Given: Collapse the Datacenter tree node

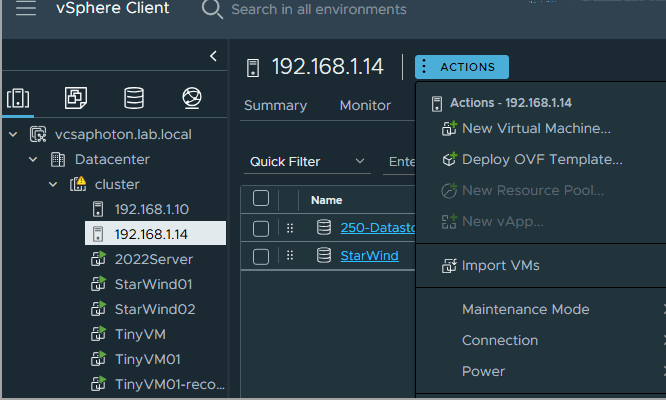Looking at the screenshot, I should 33,160.
